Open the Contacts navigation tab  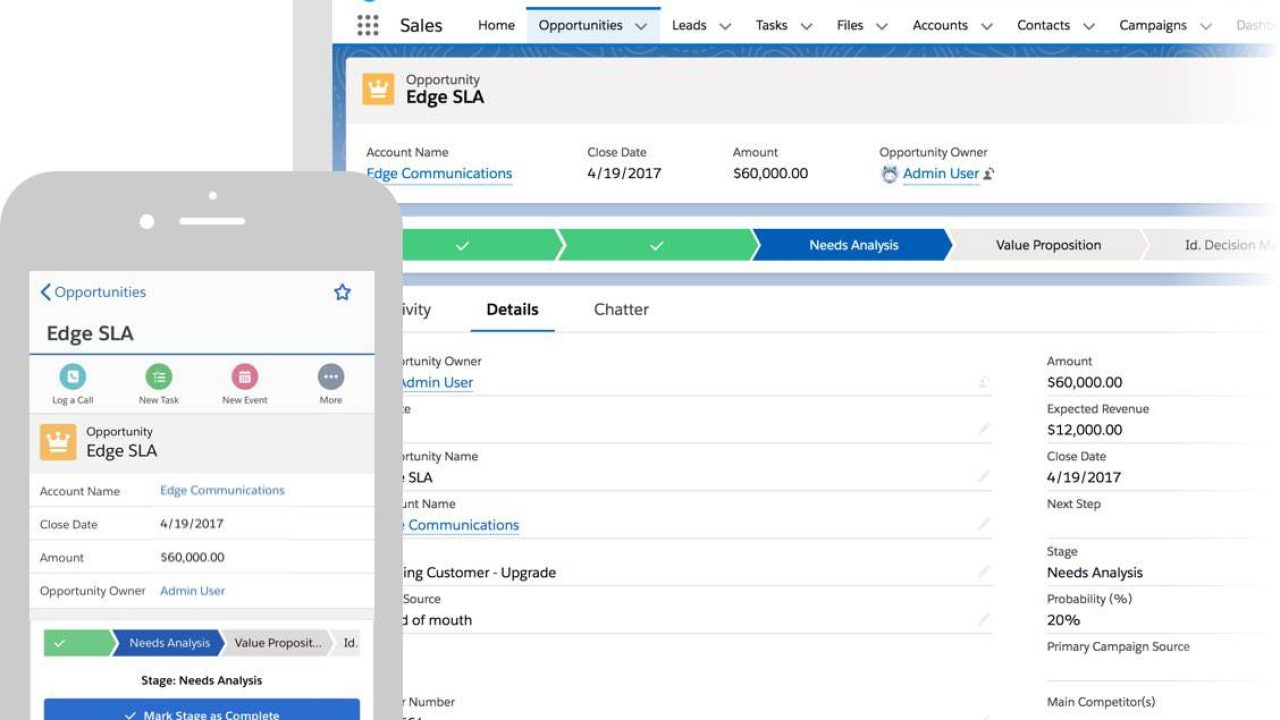(1043, 26)
